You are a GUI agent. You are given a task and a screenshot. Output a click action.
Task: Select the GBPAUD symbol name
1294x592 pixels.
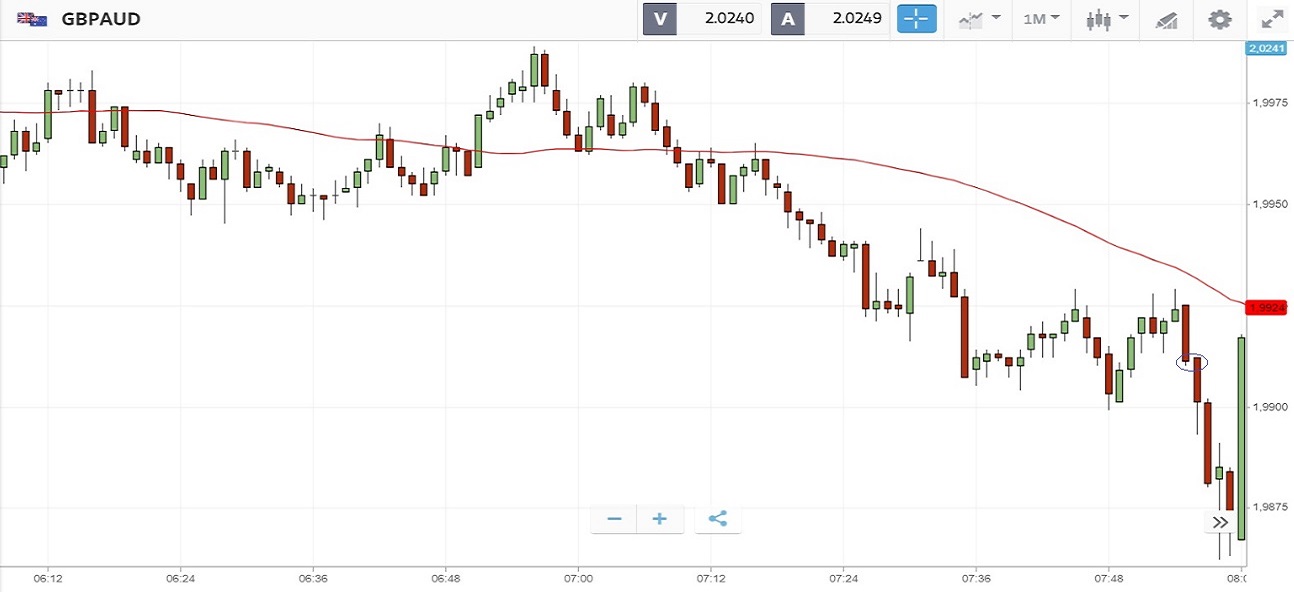[x=100, y=19]
